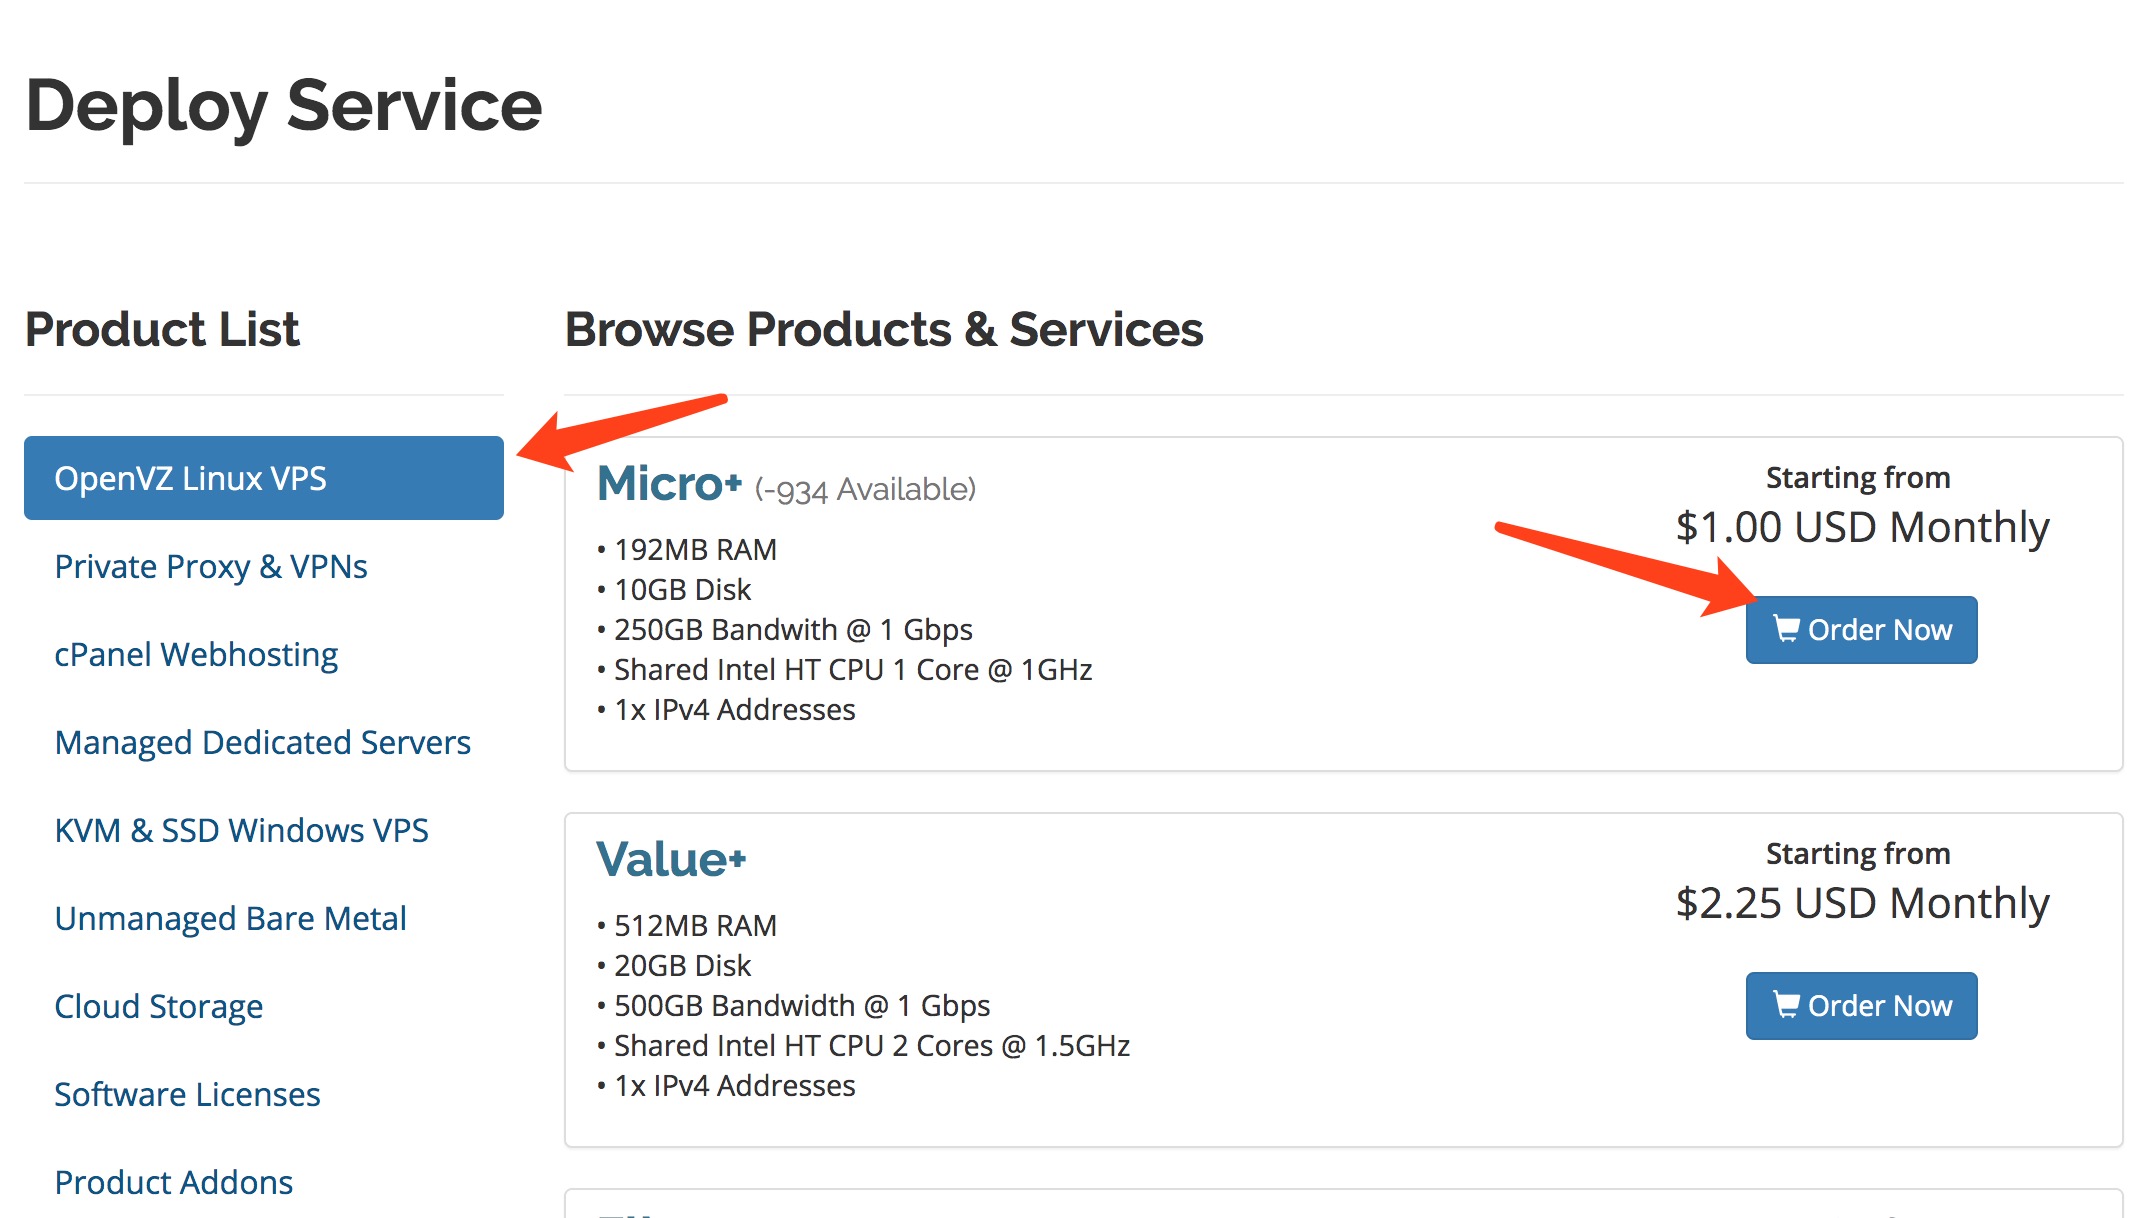Click the $2.25 USD Monthly price text
The height and width of the screenshot is (1218, 2134).
1862,903
